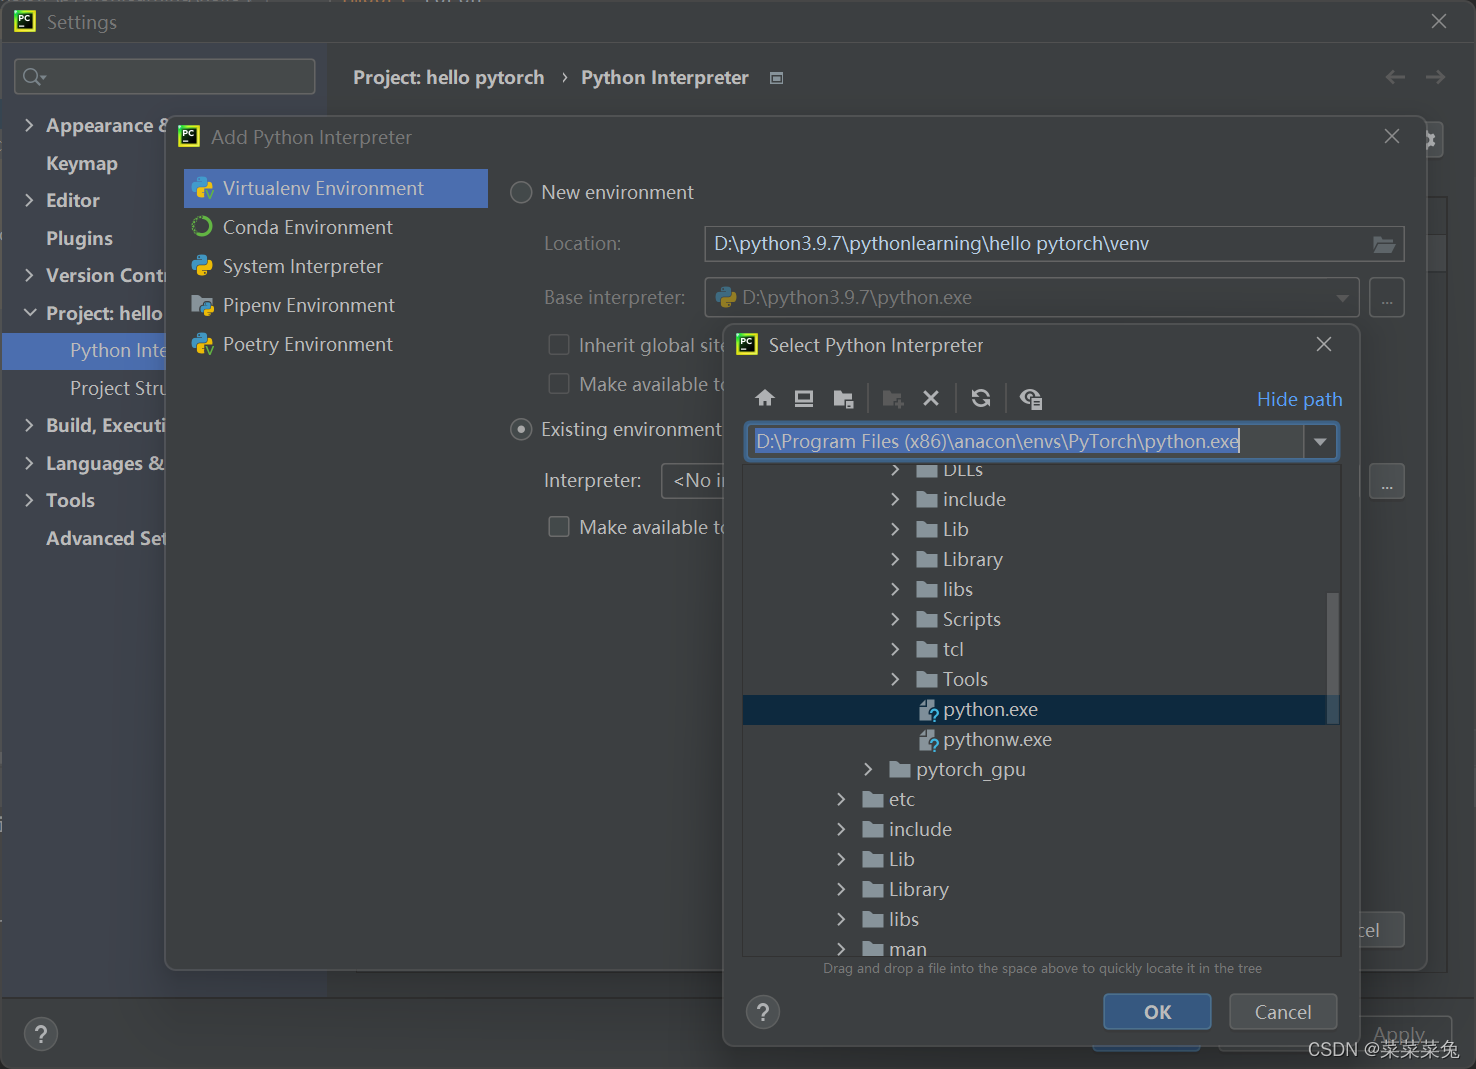Open Project Structure item in Settings sidebar

[117, 388]
